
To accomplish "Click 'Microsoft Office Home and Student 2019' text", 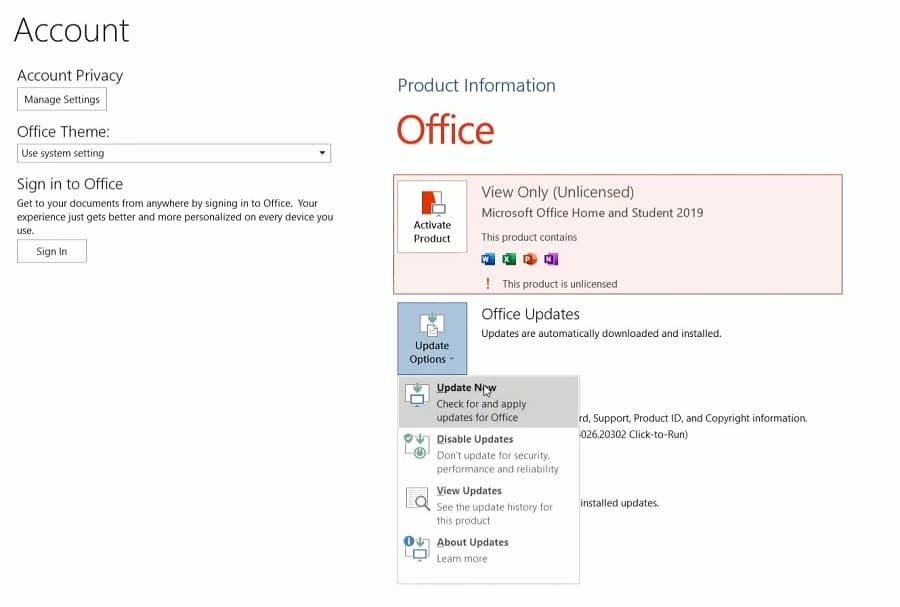I will point(592,213).
